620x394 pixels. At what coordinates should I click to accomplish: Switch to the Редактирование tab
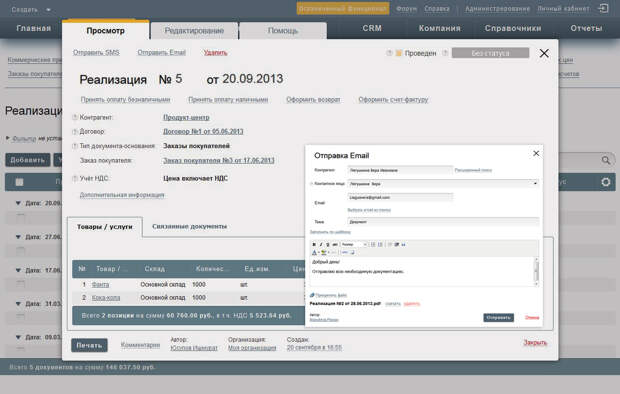coord(194,30)
